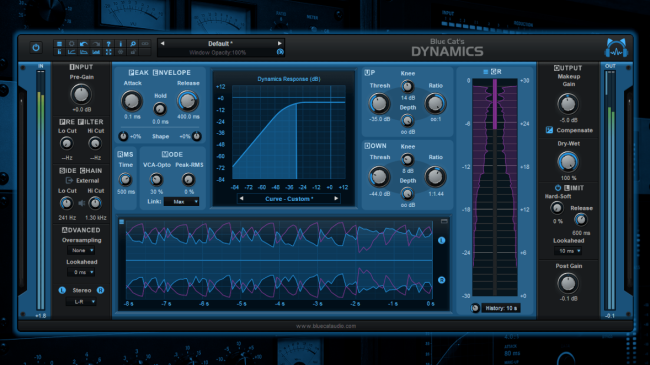Click the Peak Envelope Attack knob

(132, 101)
